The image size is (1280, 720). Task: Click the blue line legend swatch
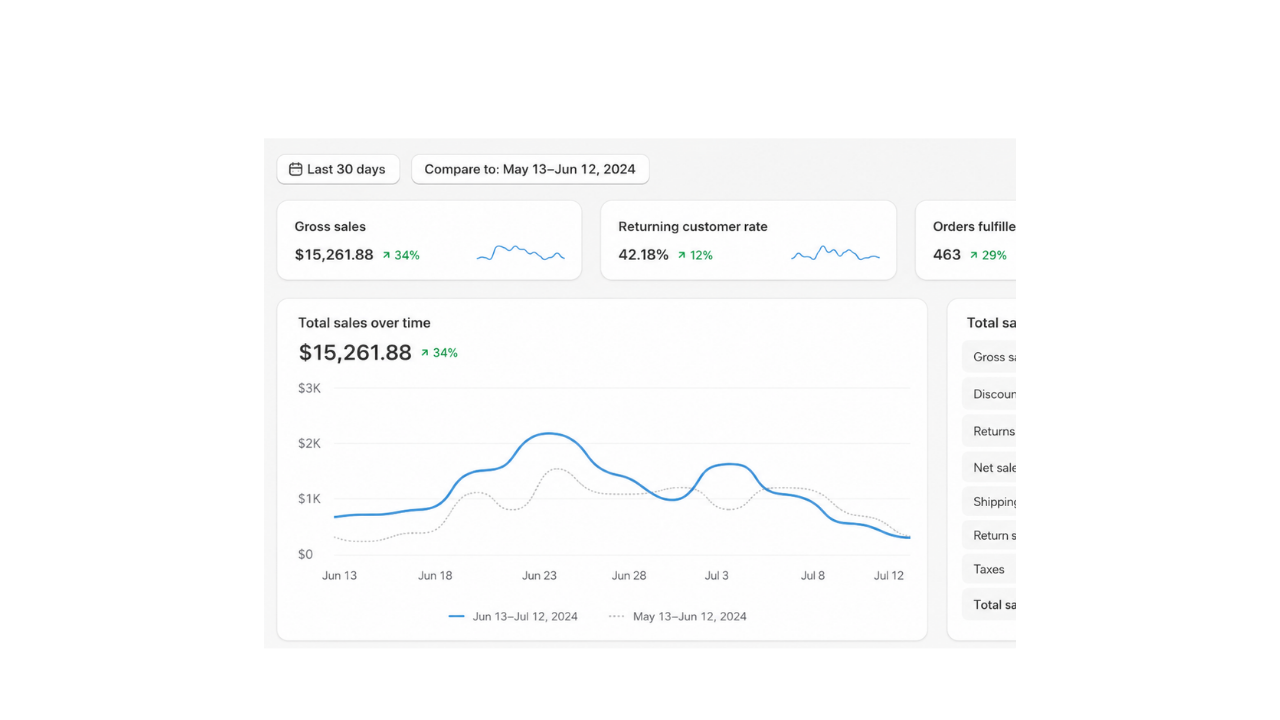457,616
